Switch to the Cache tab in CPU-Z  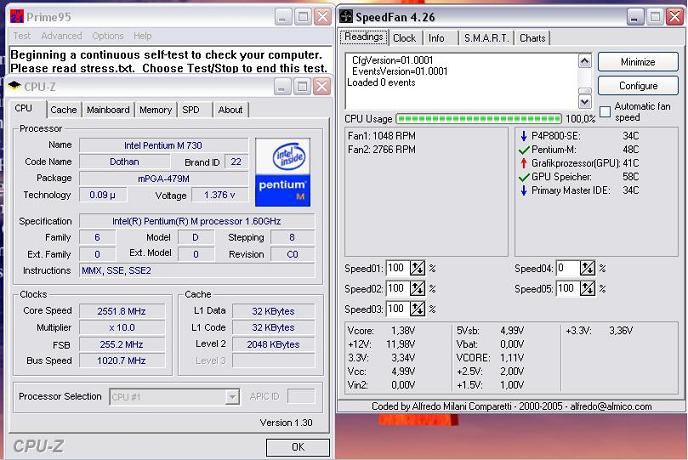coord(64,110)
